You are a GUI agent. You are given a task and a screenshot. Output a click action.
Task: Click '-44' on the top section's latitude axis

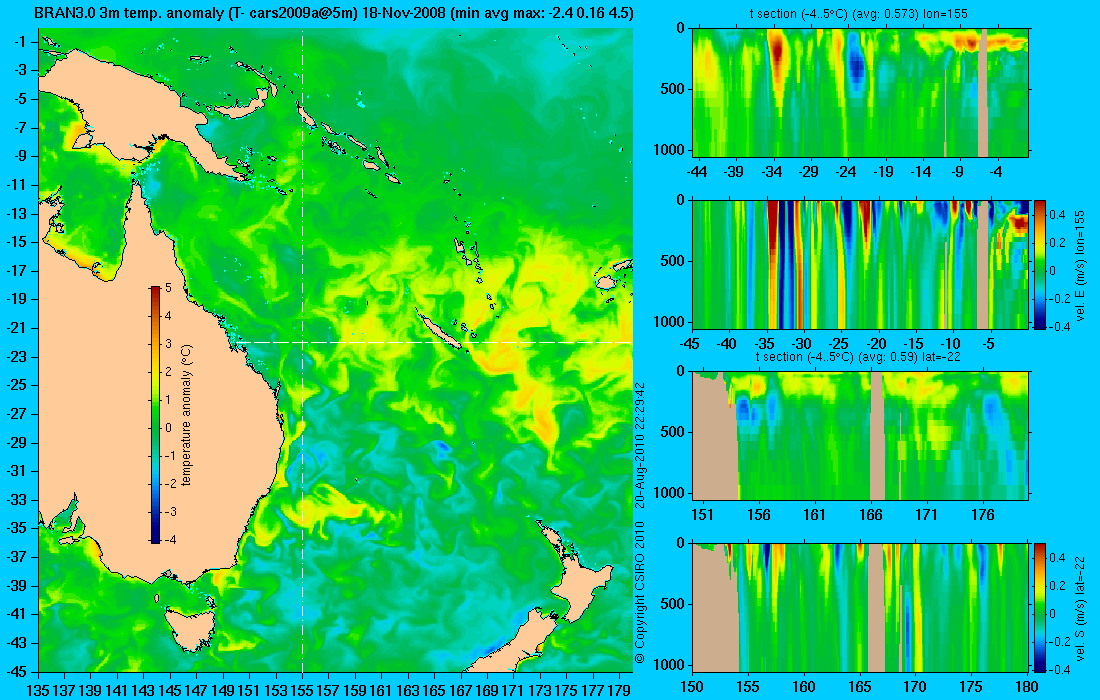(x=697, y=172)
